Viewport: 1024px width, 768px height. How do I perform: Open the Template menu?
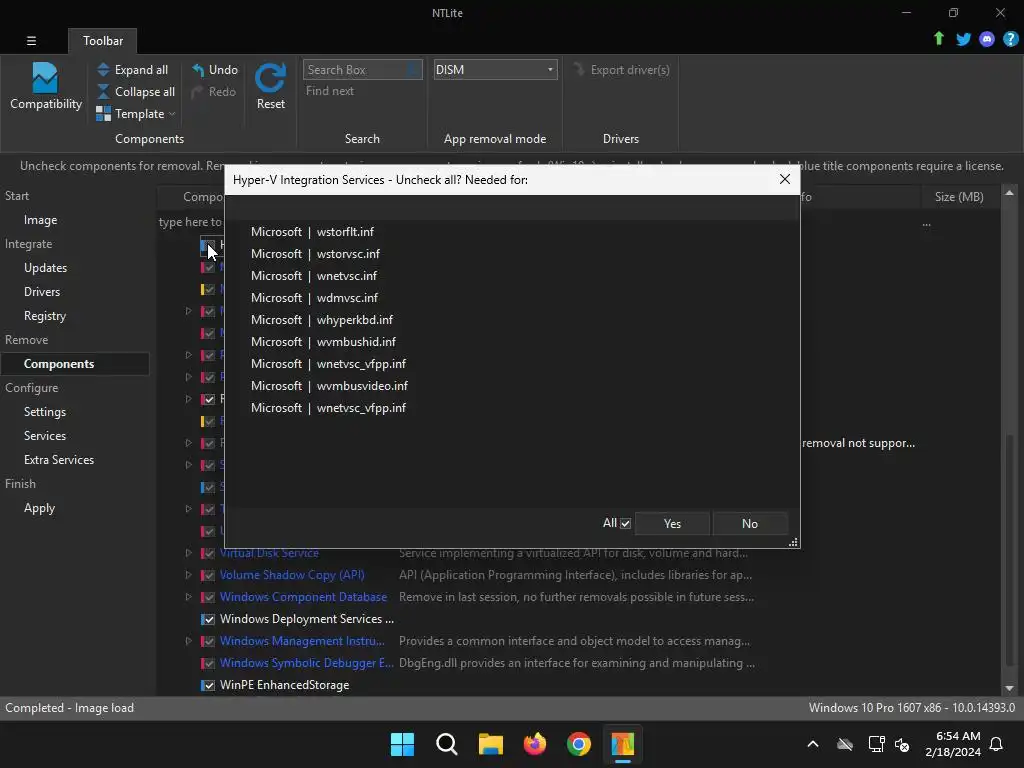[x=136, y=114]
